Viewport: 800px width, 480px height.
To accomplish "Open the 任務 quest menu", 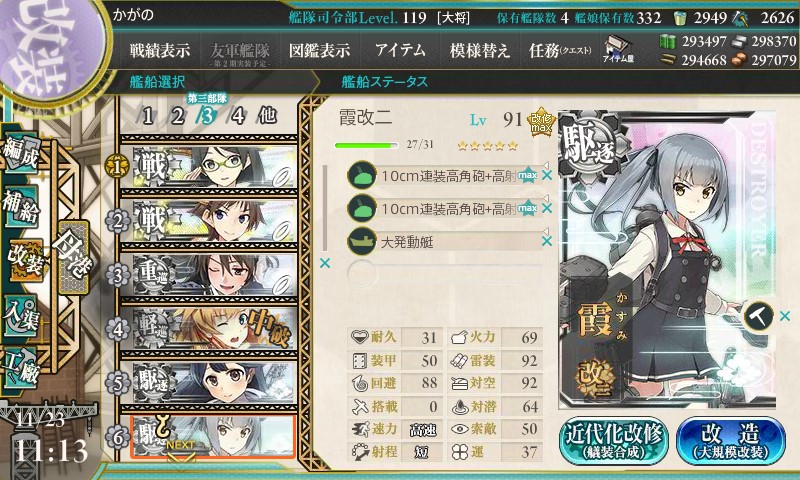I will click(560, 50).
